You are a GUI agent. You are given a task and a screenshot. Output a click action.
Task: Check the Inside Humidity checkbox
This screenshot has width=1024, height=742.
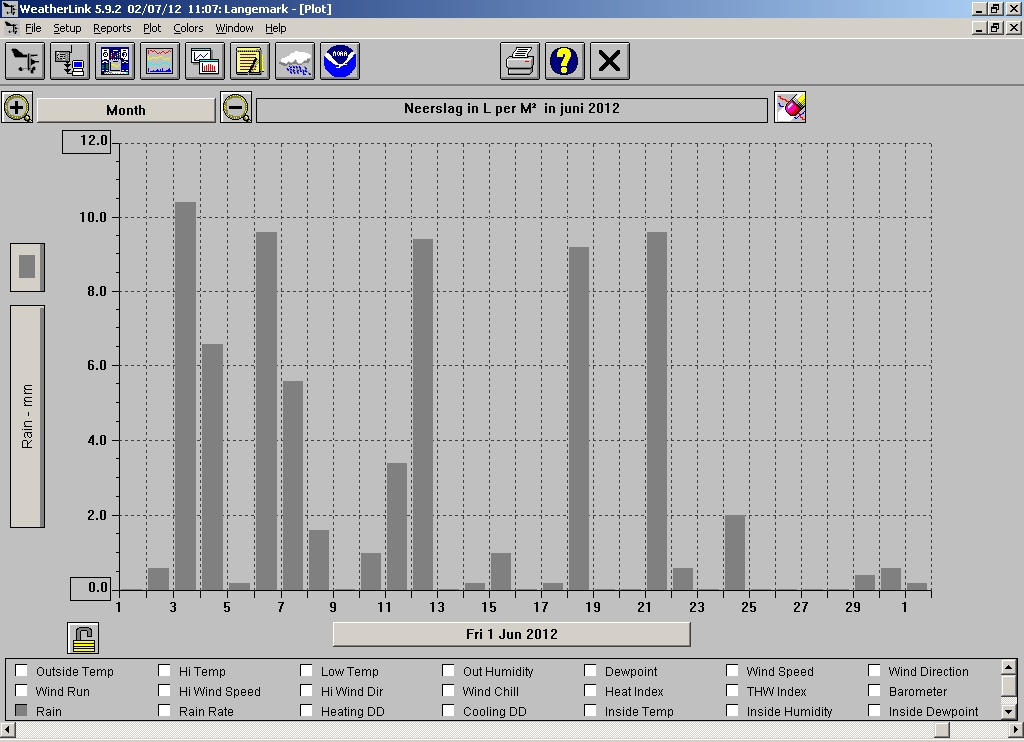(x=732, y=711)
